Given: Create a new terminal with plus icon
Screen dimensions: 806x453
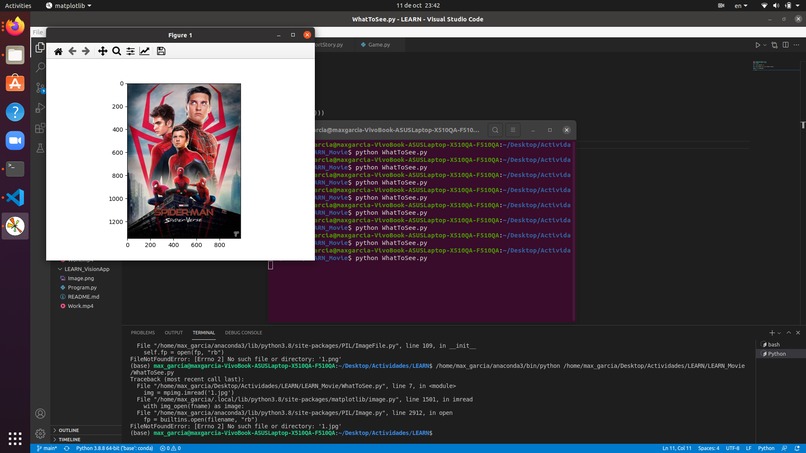Looking at the screenshot, I should pyautogui.click(x=772, y=333).
